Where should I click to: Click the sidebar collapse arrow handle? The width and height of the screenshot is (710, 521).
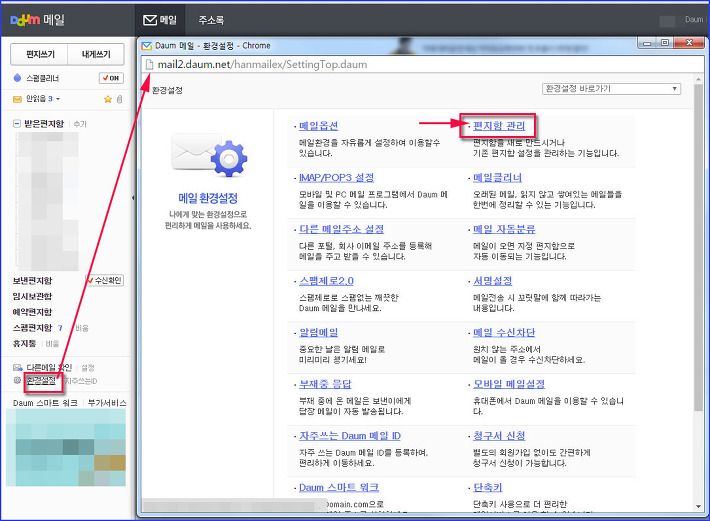point(133,198)
